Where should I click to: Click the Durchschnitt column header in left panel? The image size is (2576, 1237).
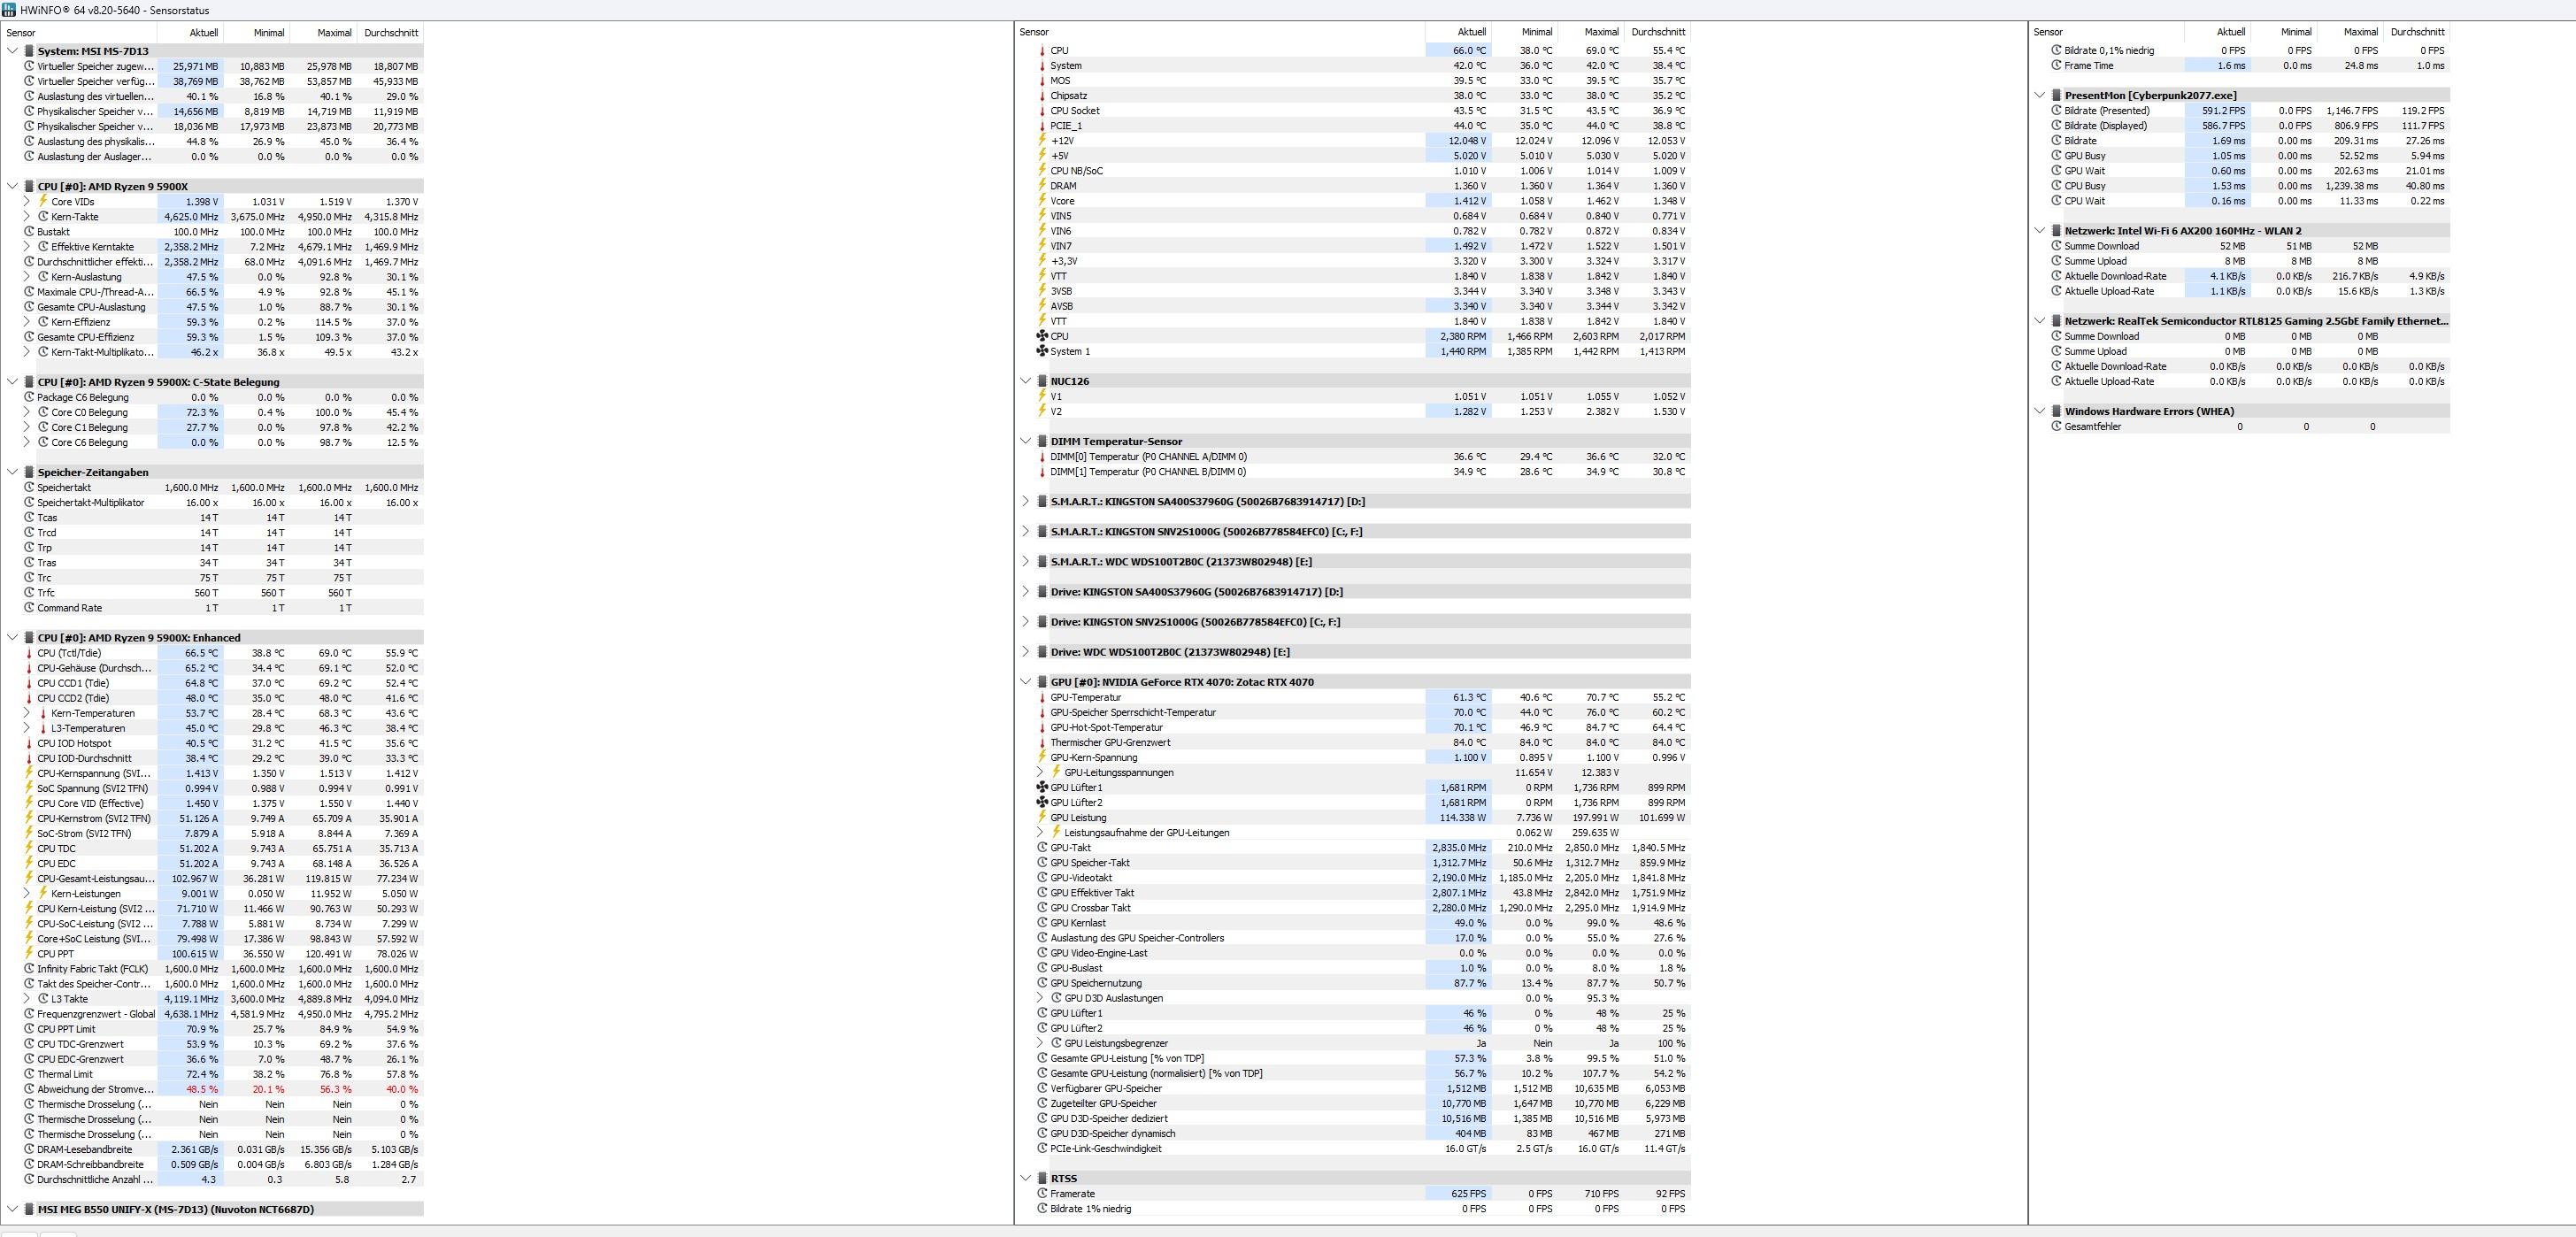pos(391,32)
